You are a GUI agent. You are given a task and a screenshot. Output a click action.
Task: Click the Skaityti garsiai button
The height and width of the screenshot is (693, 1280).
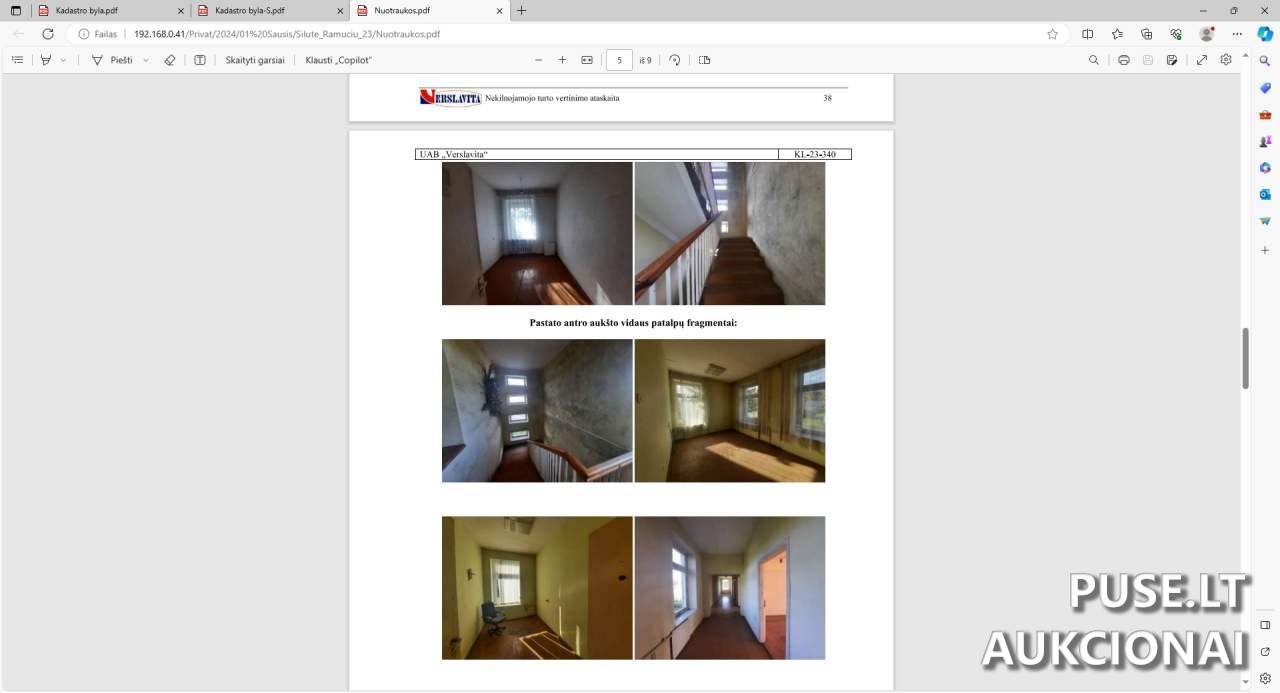(x=254, y=60)
